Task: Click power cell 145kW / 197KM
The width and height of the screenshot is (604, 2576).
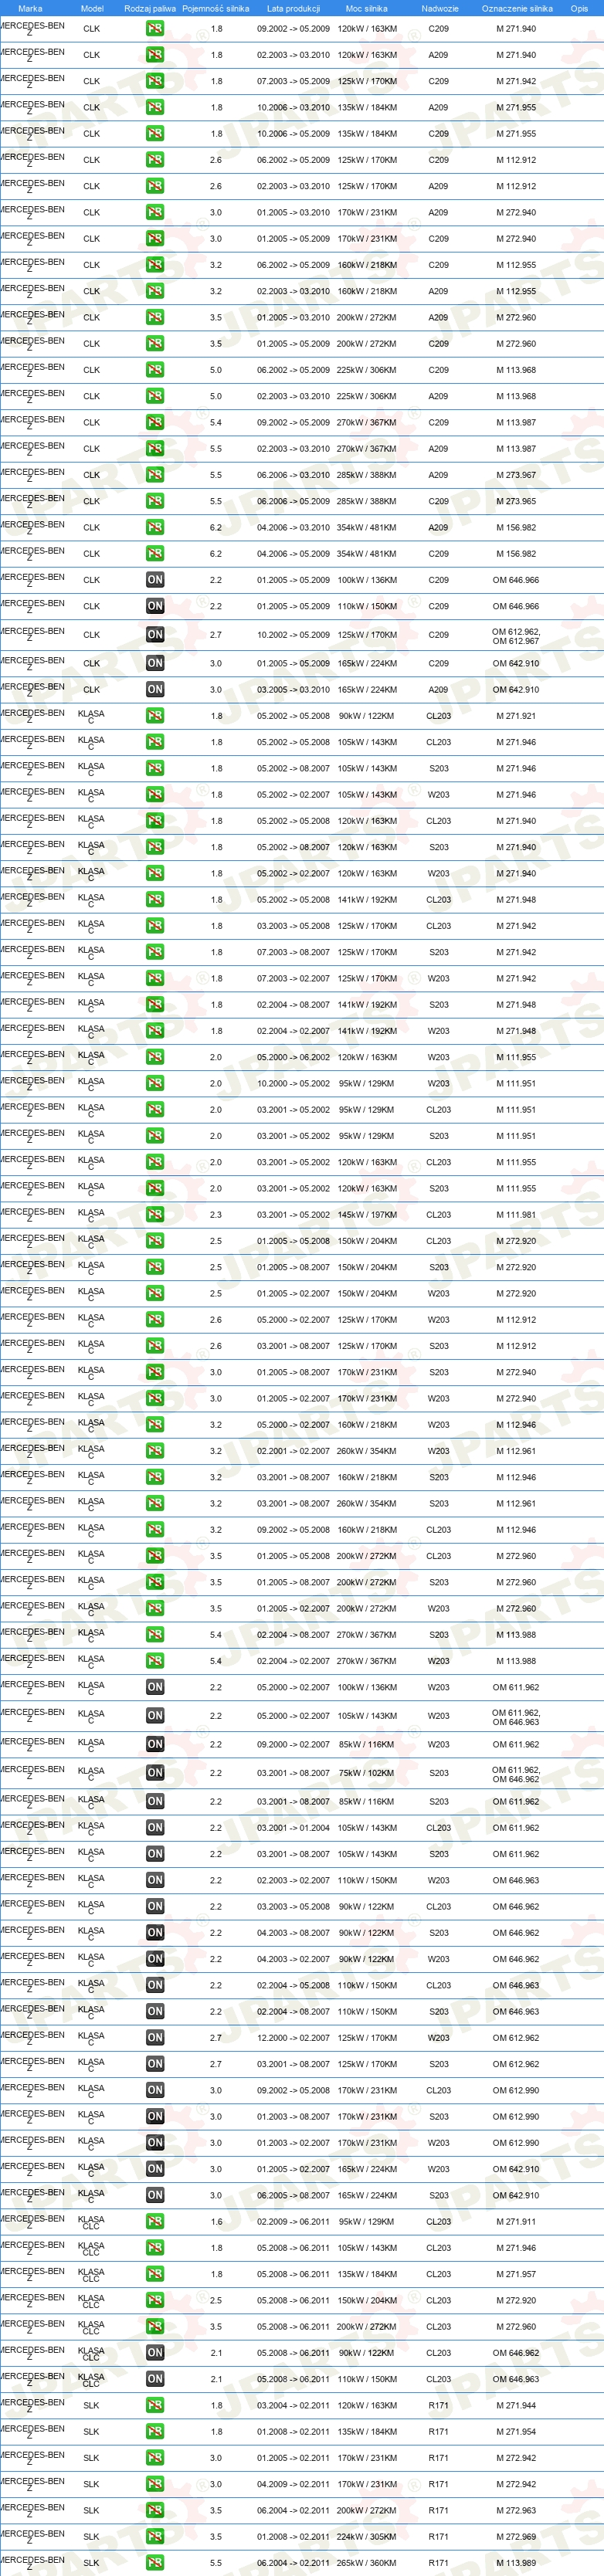Action: [367, 1215]
